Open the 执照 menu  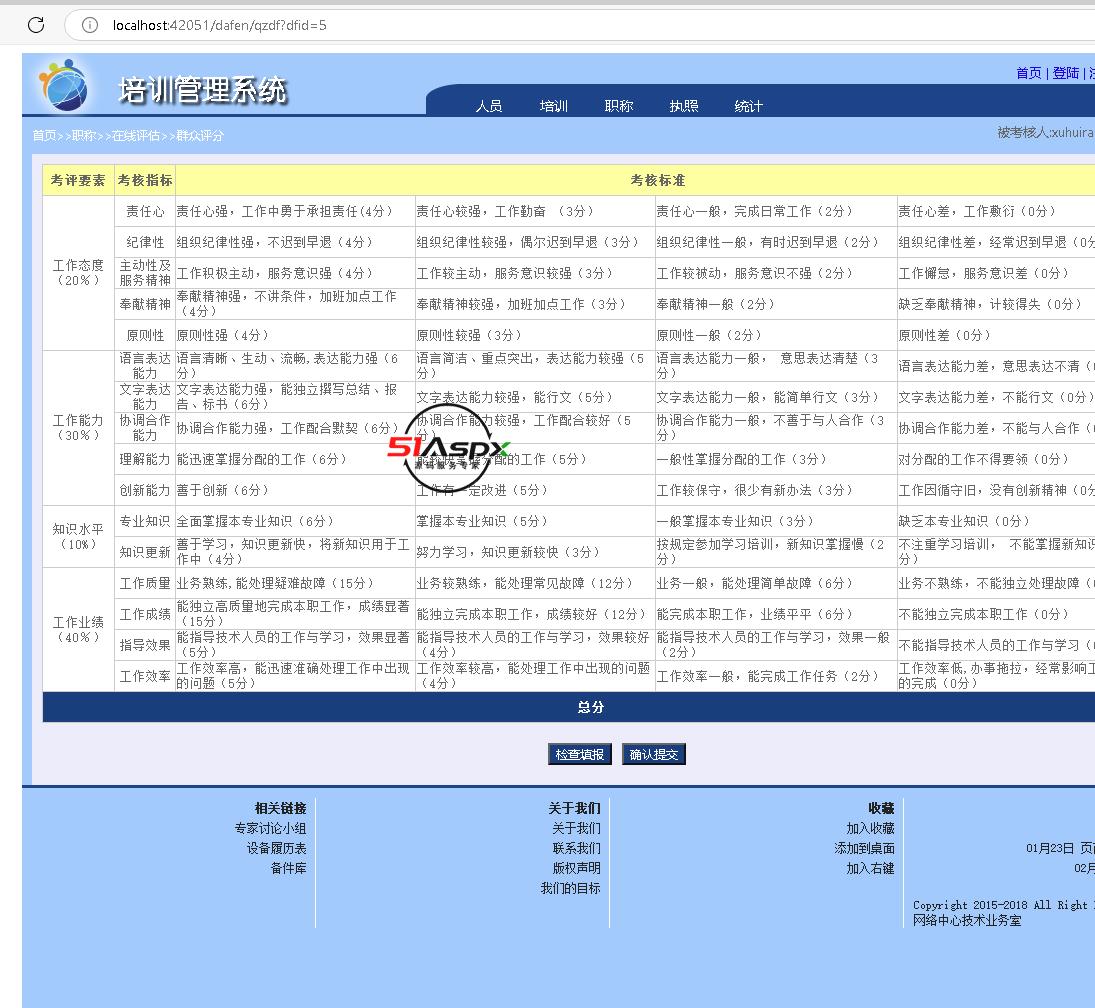pyautogui.click(x=684, y=106)
